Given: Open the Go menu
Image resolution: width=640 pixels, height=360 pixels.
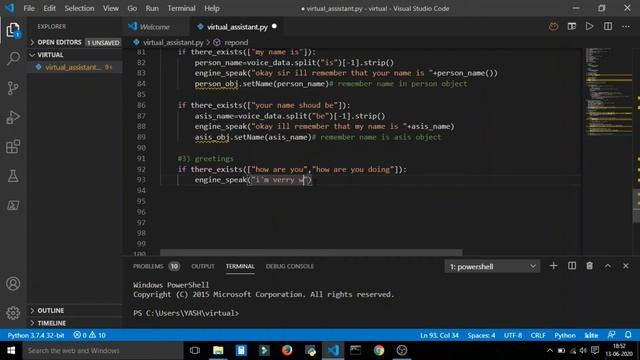Looking at the screenshot, I should pos(132,8).
